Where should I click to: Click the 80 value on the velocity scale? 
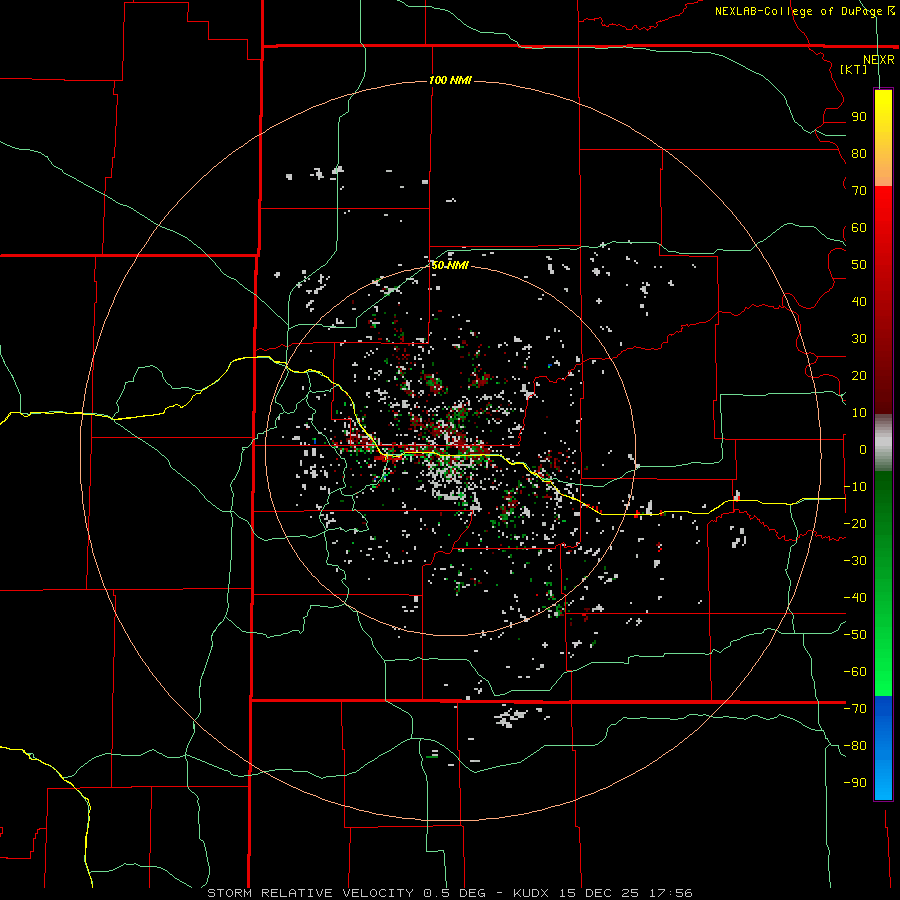[859, 154]
